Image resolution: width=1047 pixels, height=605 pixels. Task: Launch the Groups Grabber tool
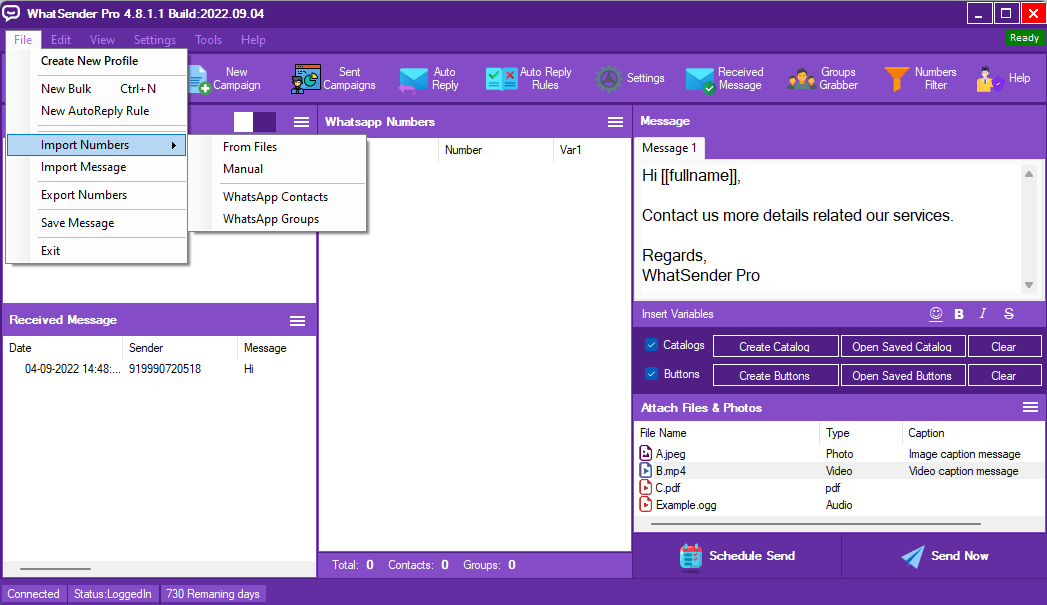tap(822, 79)
